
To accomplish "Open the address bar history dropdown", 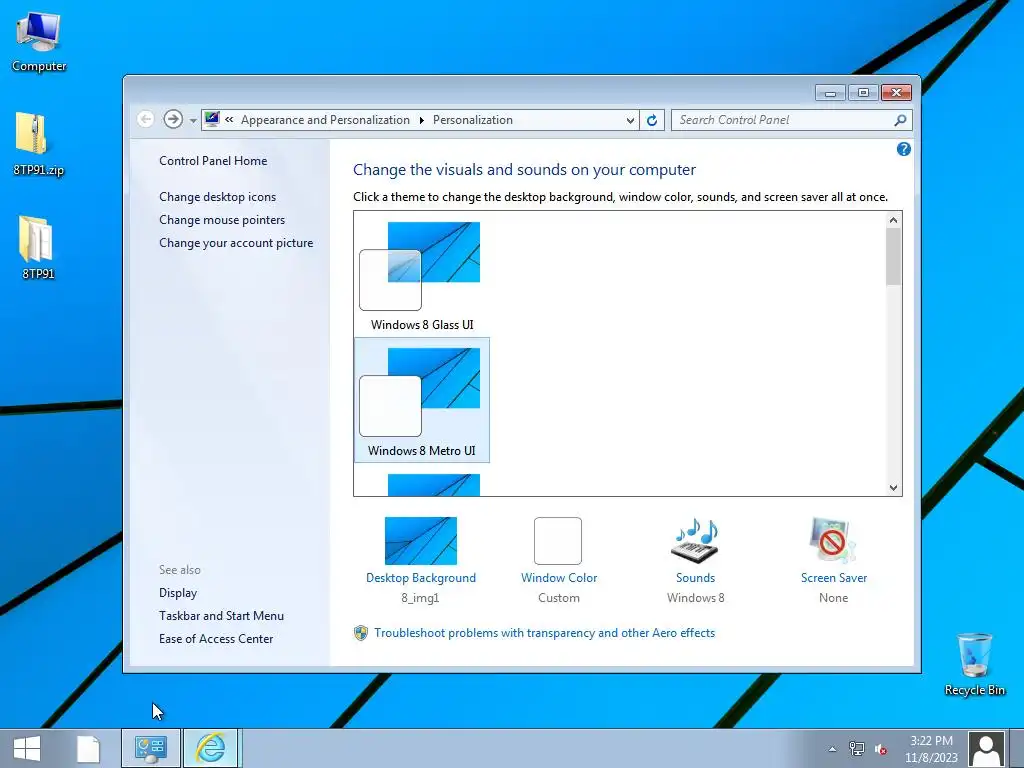I will click(x=630, y=120).
